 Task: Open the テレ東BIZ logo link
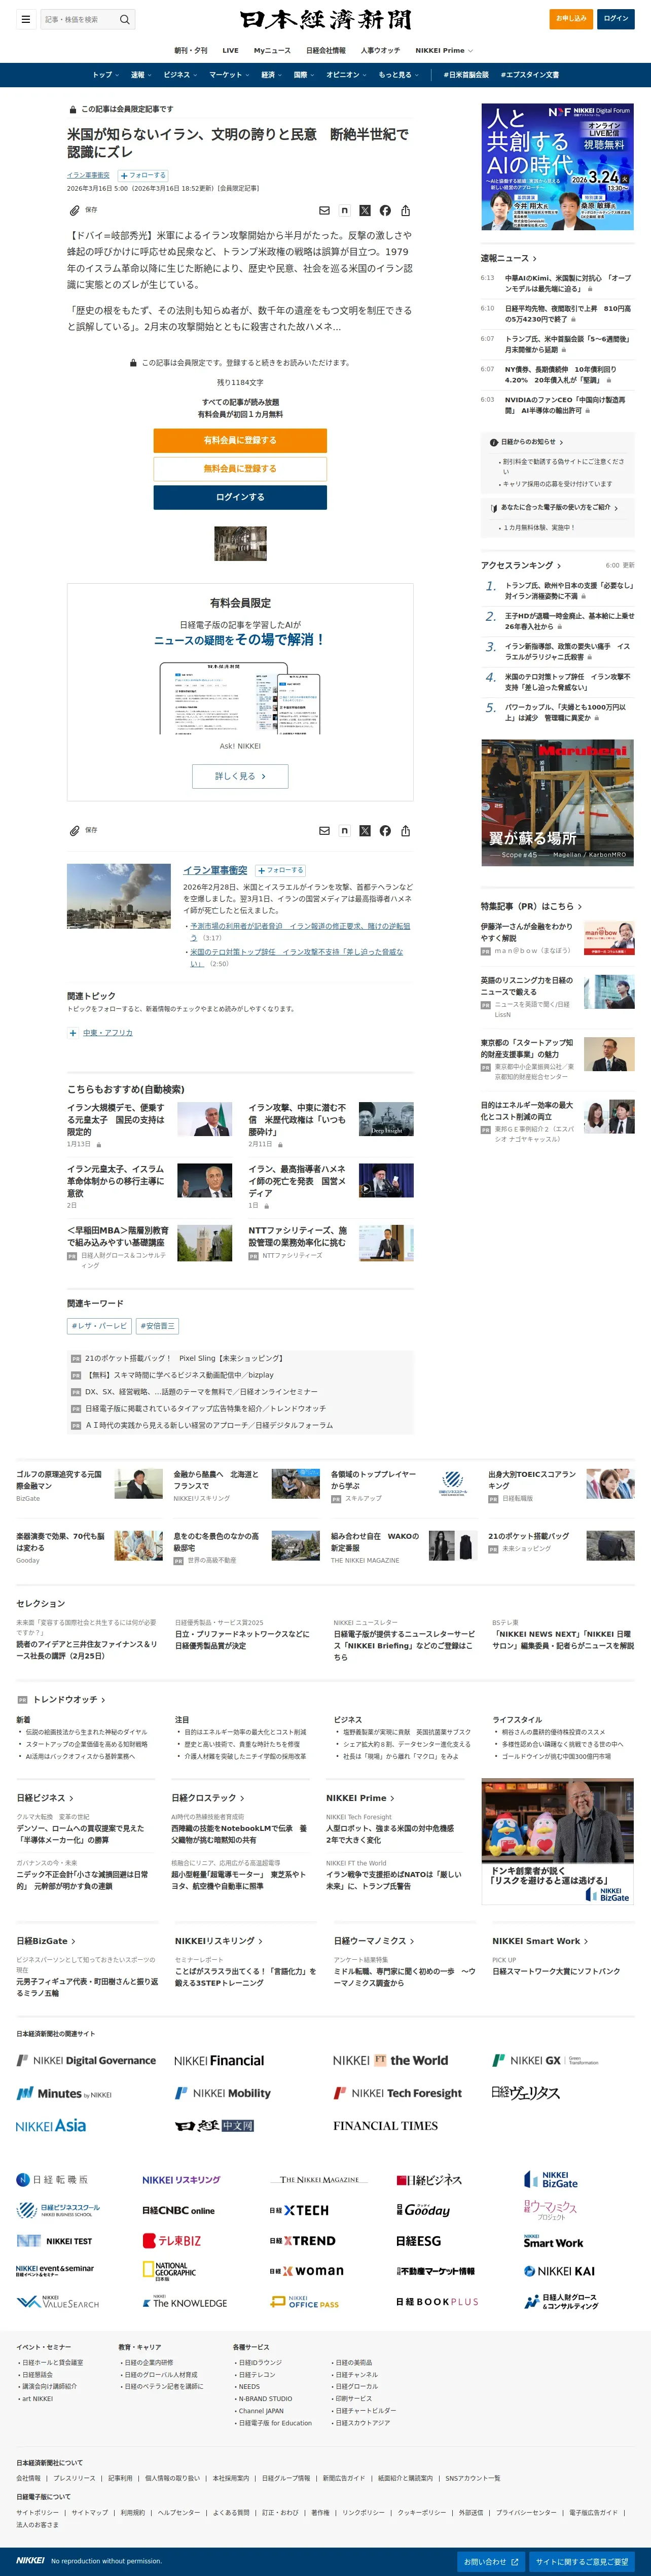click(x=172, y=2241)
